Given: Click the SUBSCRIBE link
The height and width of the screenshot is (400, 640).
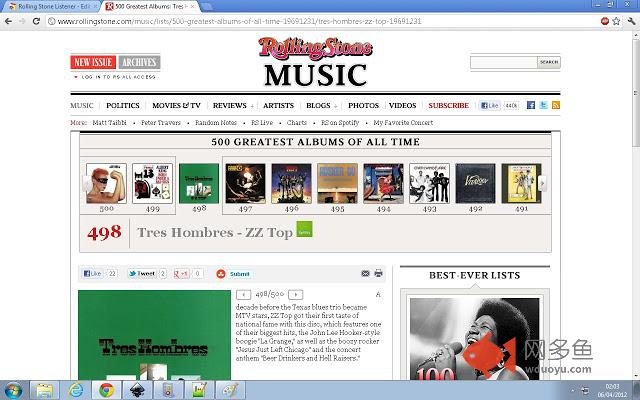Looking at the screenshot, I should [449, 105].
